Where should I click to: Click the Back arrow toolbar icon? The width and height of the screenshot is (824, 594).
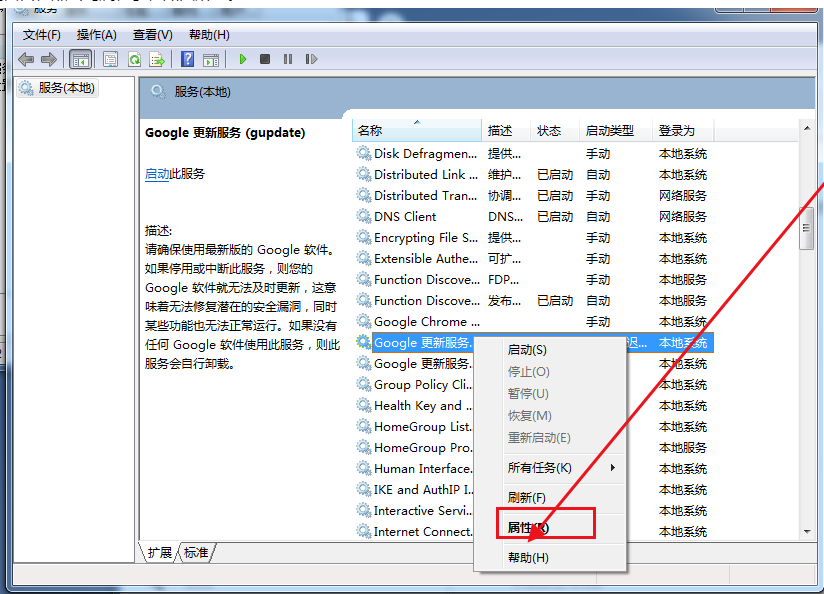coord(26,59)
